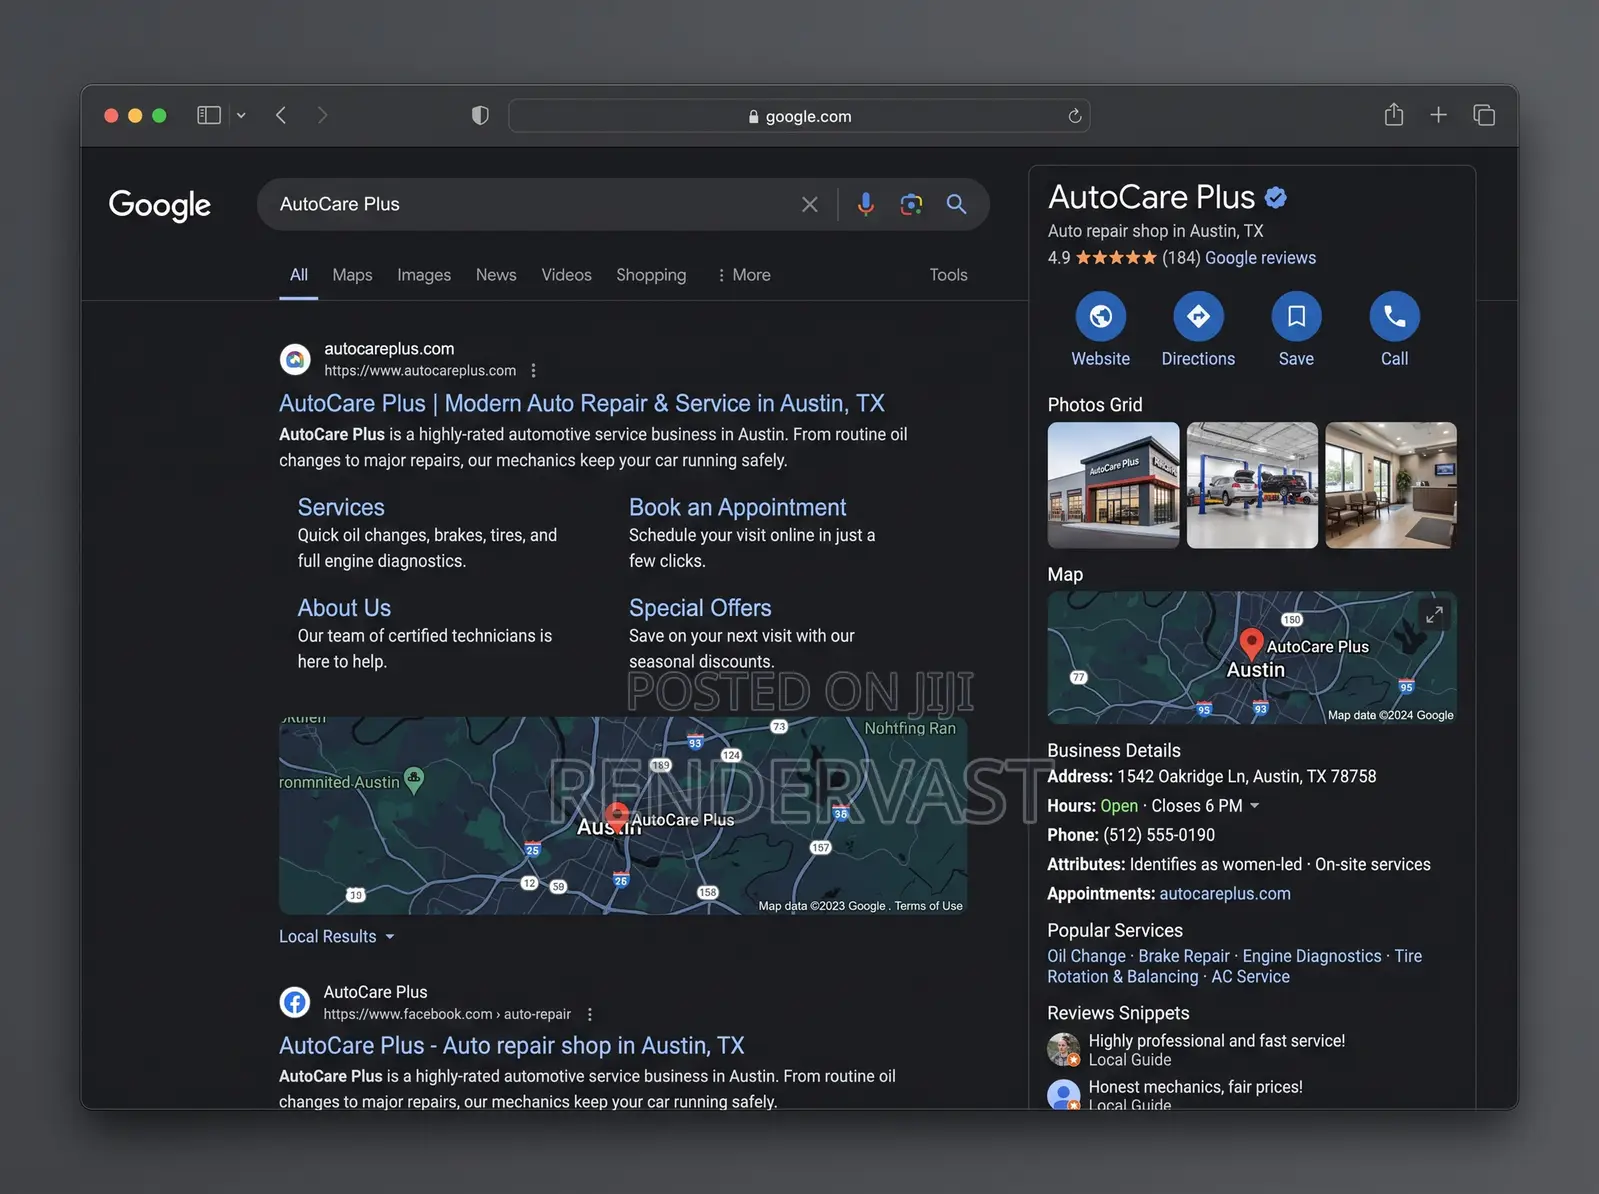Get Directions to AutoCare Plus

pos(1198,317)
